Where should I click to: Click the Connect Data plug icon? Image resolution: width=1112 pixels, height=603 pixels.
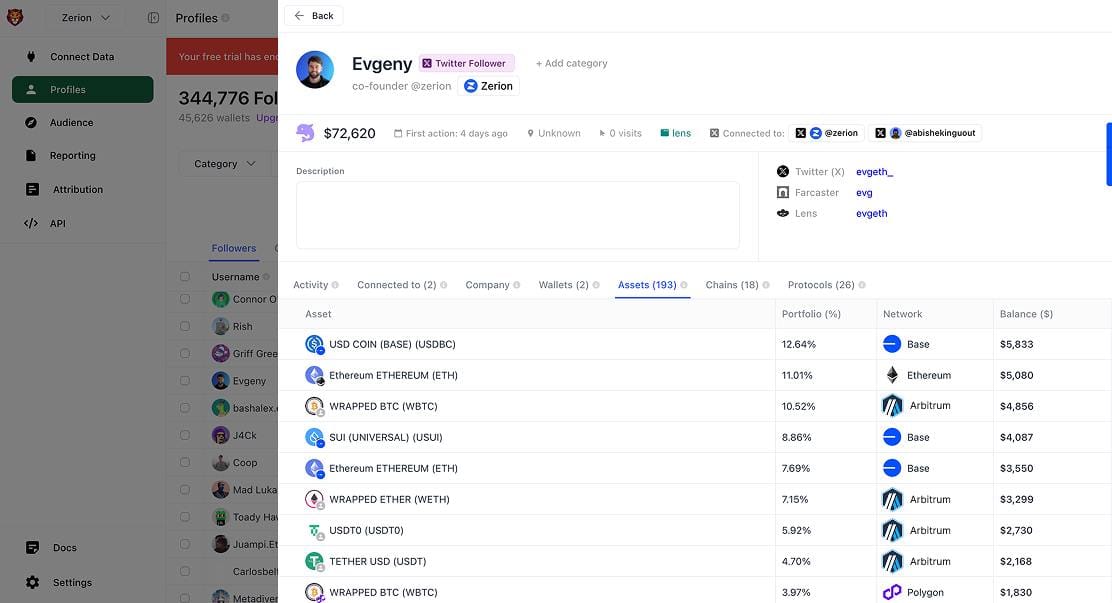(31, 57)
